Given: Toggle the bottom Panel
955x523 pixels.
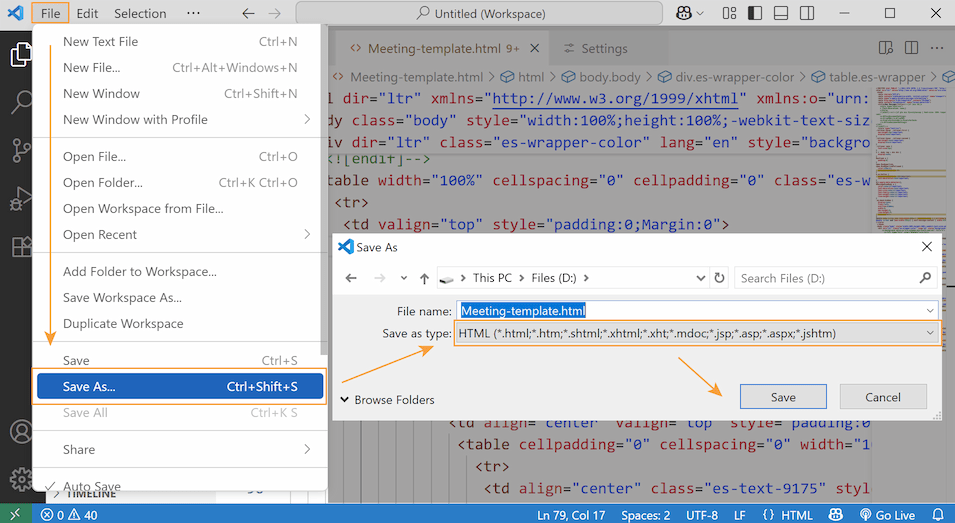Looking at the screenshot, I should coord(781,13).
